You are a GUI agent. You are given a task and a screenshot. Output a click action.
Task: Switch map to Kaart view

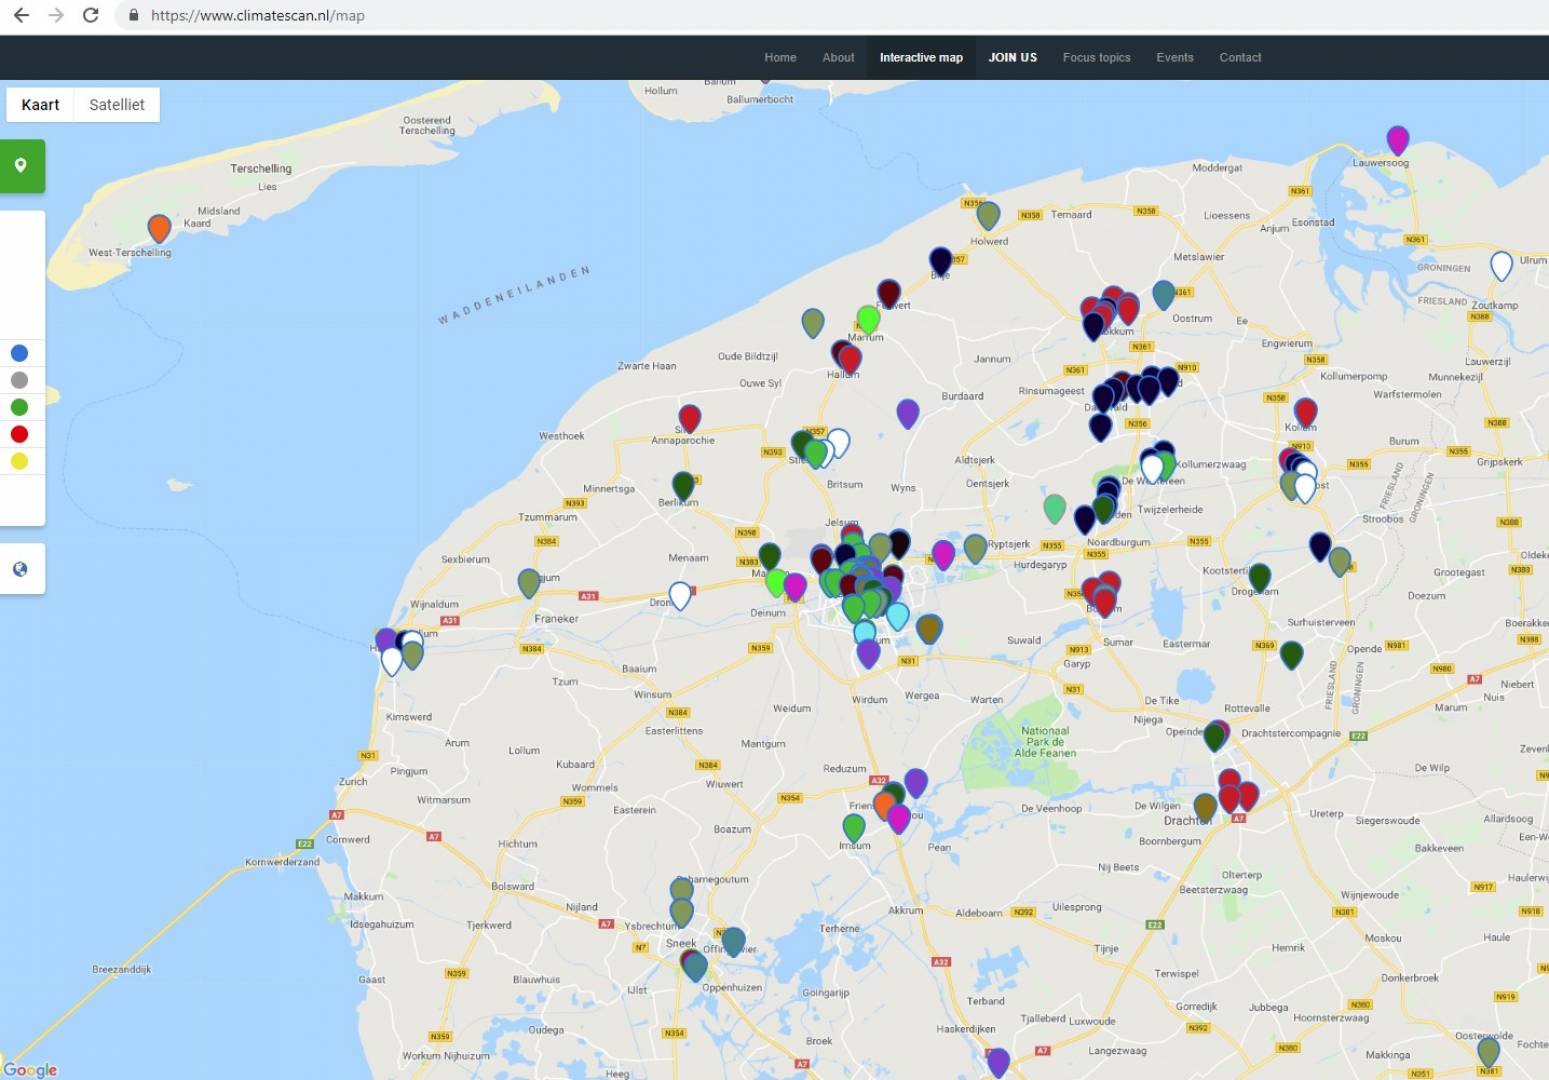40,104
